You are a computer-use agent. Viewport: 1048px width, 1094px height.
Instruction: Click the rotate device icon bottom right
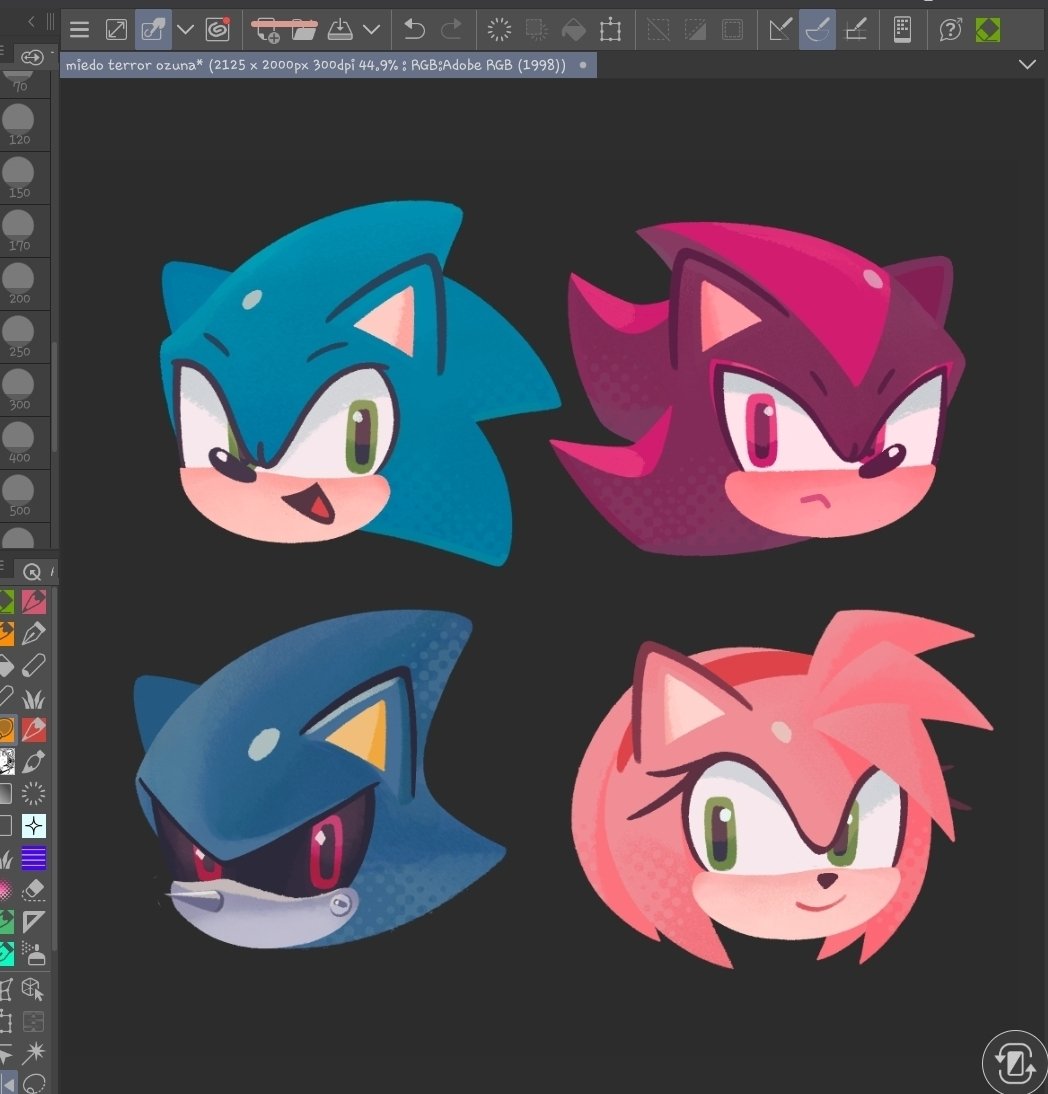coord(1015,1064)
